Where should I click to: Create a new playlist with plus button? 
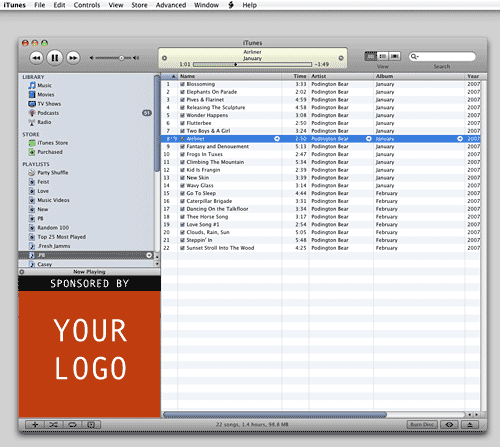35,425
